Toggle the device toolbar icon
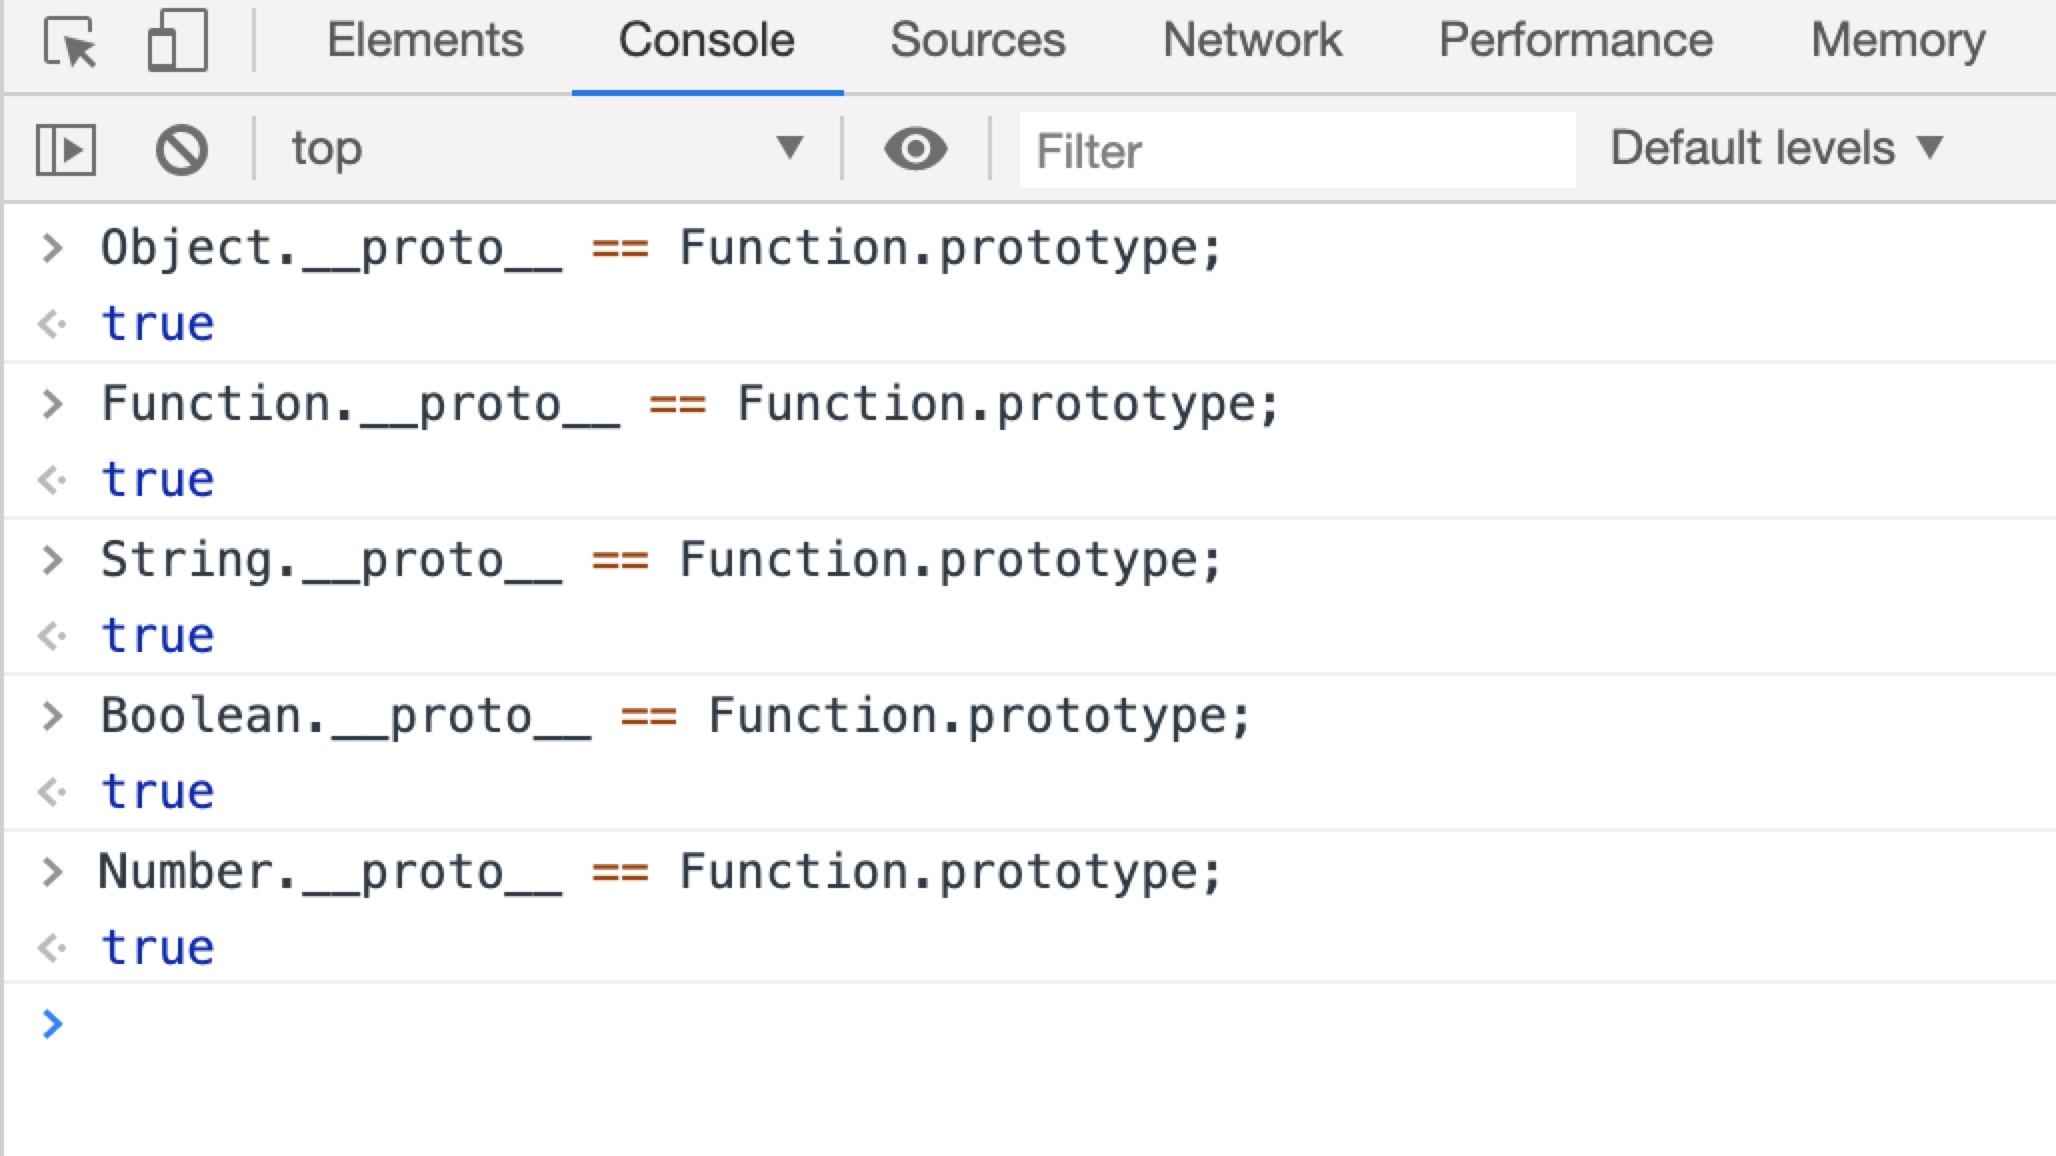 (177, 42)
